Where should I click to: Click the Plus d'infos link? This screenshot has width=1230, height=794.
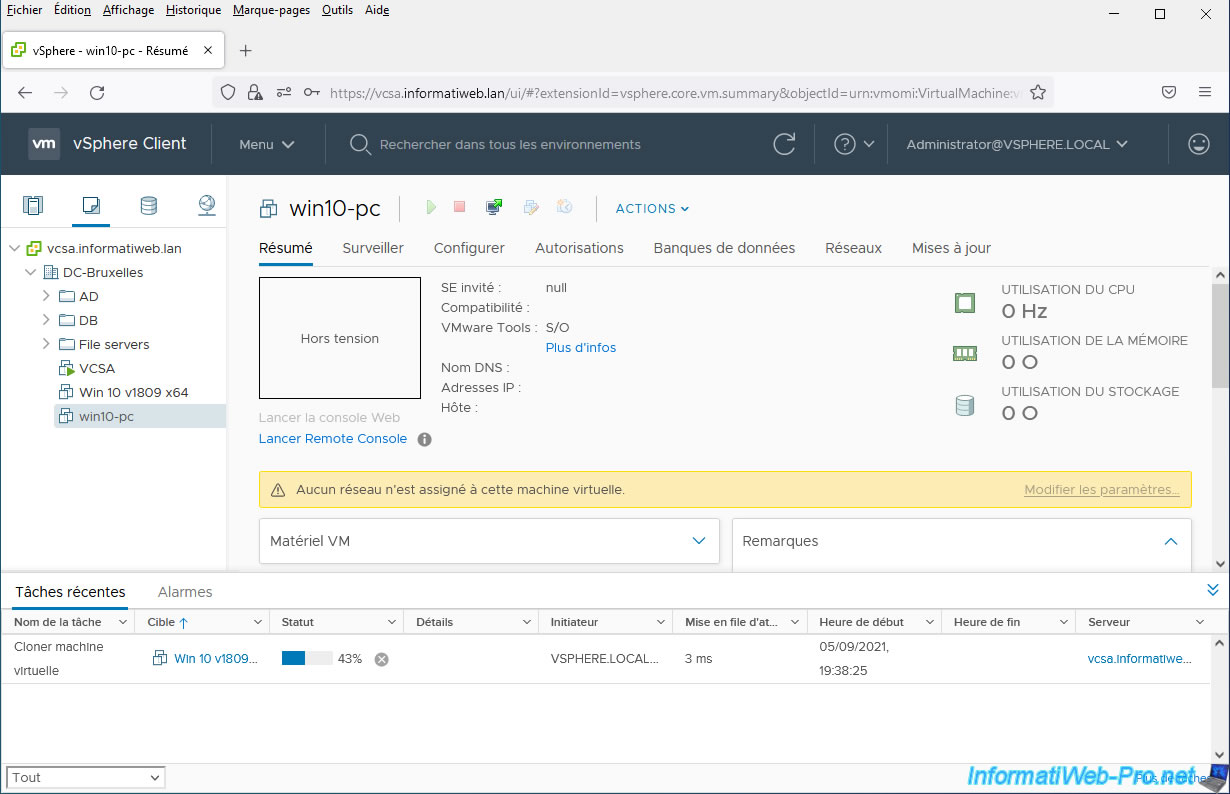(x=581, y=348)
